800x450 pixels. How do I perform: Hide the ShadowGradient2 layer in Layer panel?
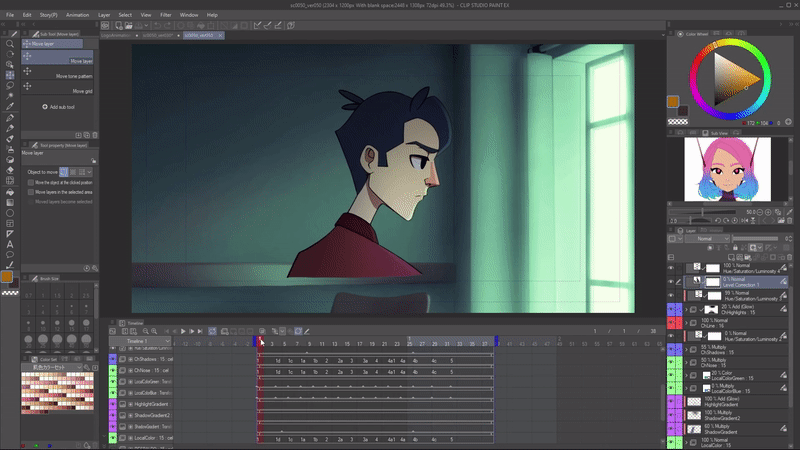coord(671,415)
